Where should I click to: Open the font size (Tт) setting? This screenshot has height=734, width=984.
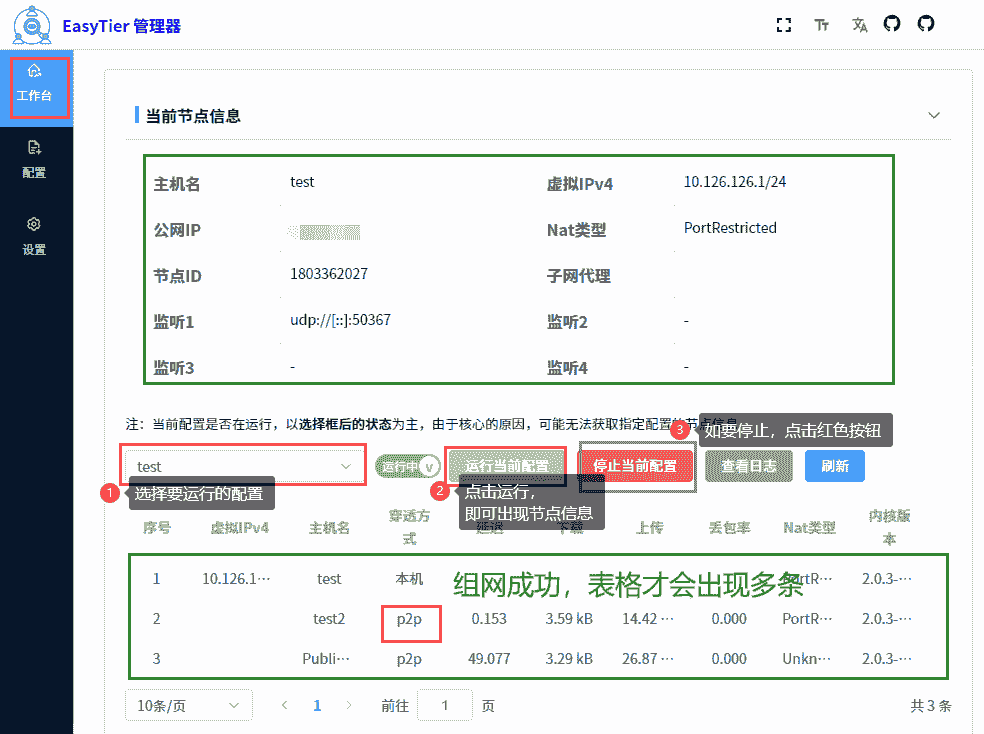coord(821,25)
